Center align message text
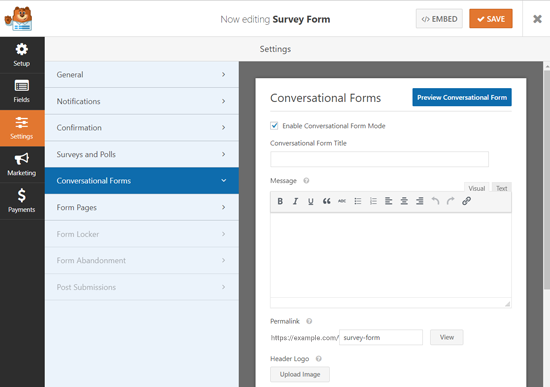This screenshot has width=550, height=387. coord(404,201)
